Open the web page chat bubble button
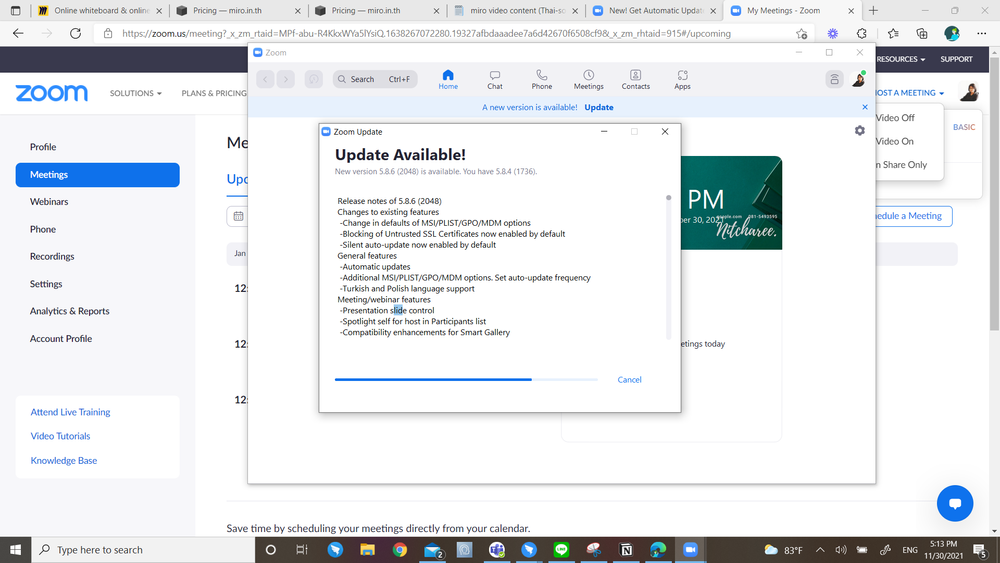1000x563 pixels. 955,503
